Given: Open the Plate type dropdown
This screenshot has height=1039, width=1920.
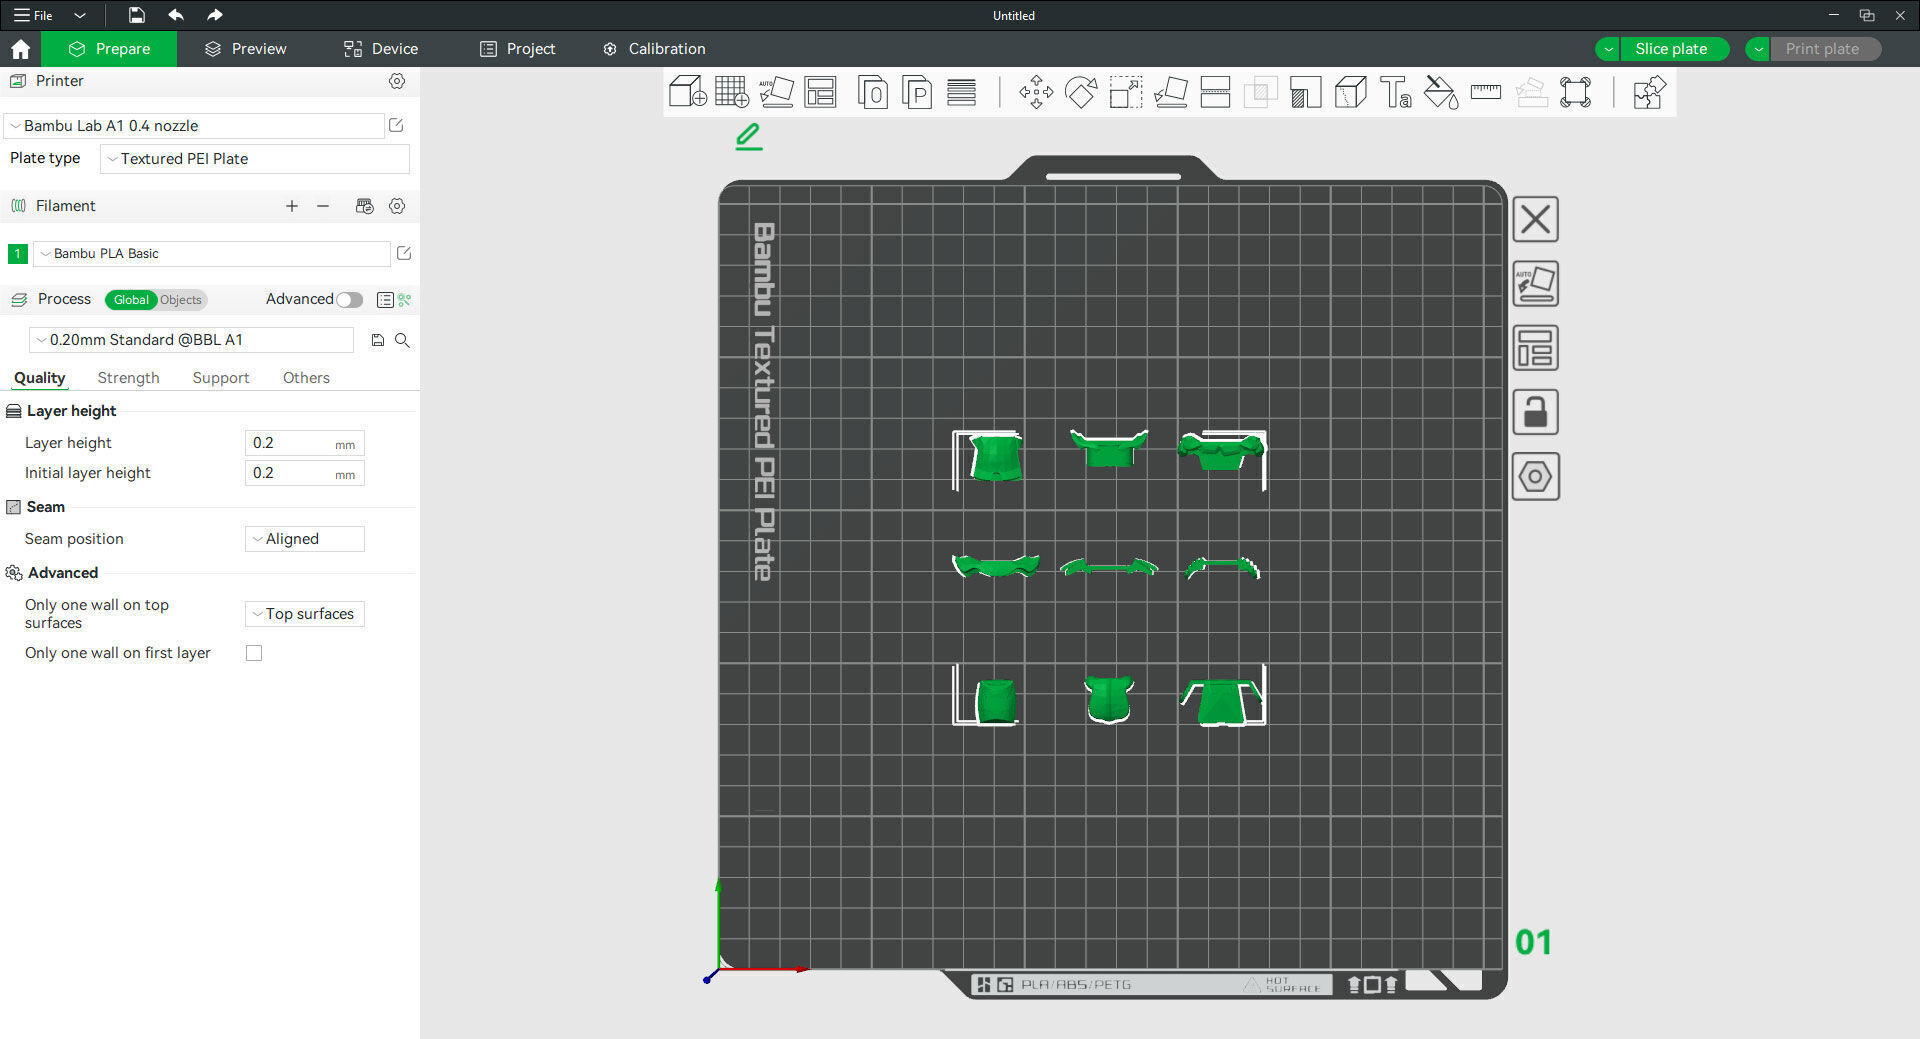Looking at the screenshot, I should click(255, 159).
